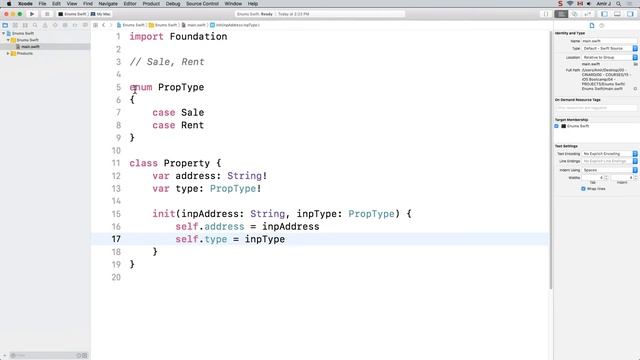Open the Line Endings dropdown
This screenshot has width=640, height=360.
(x=609, y=161)
